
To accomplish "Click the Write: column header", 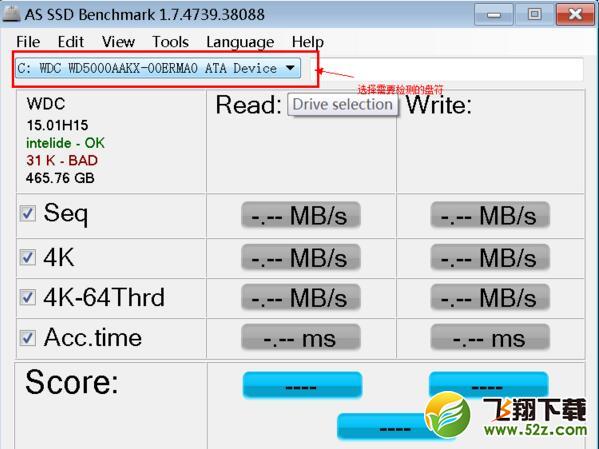I will pos(439,105).
